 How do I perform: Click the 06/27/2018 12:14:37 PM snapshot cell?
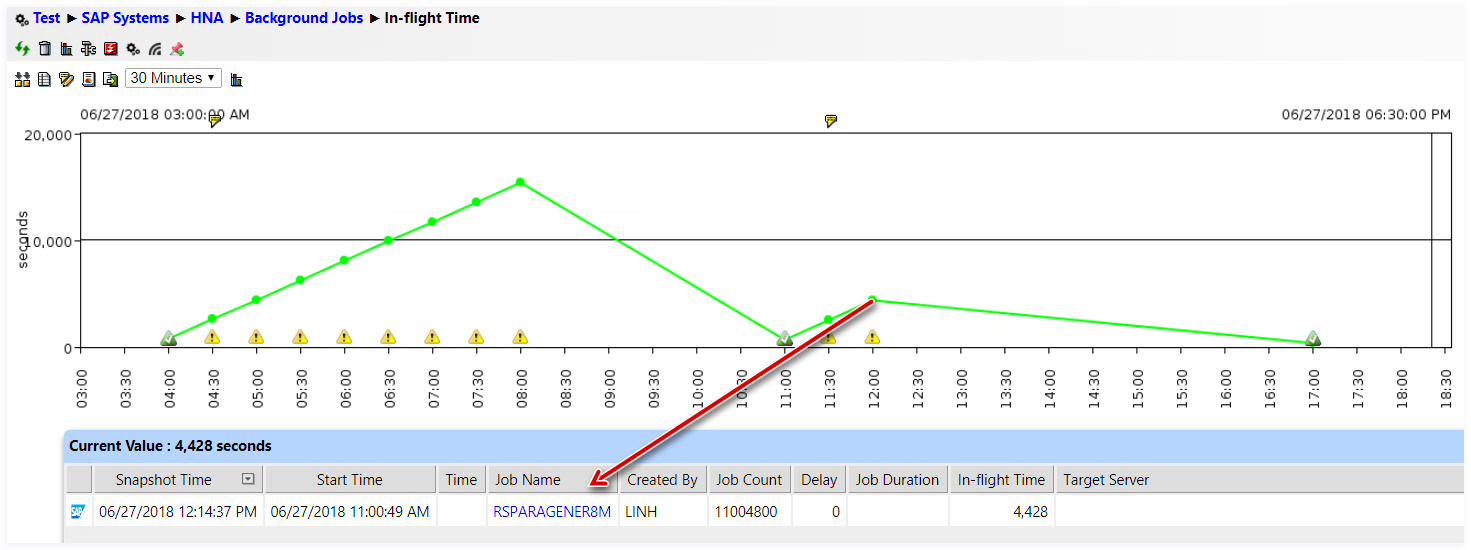coord(178,512)
